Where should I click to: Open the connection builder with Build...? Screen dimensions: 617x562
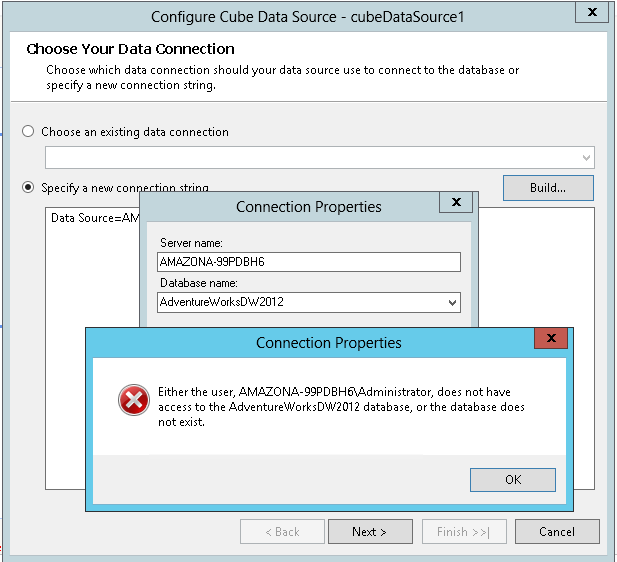point(548,187)
